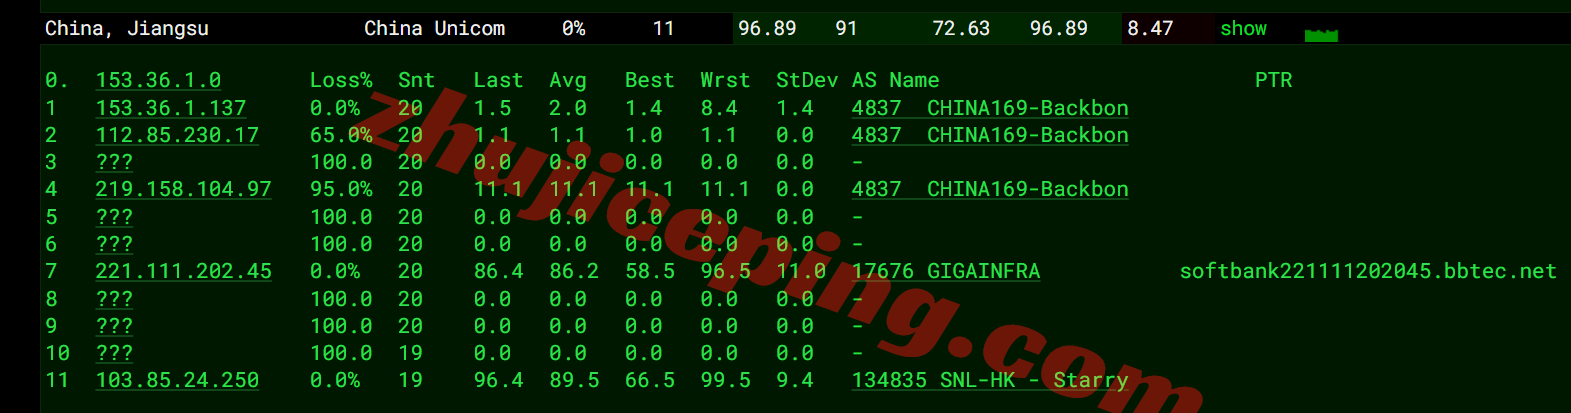Open AS 134835 SNL-HK Starry link

click(x=990, y=380)
